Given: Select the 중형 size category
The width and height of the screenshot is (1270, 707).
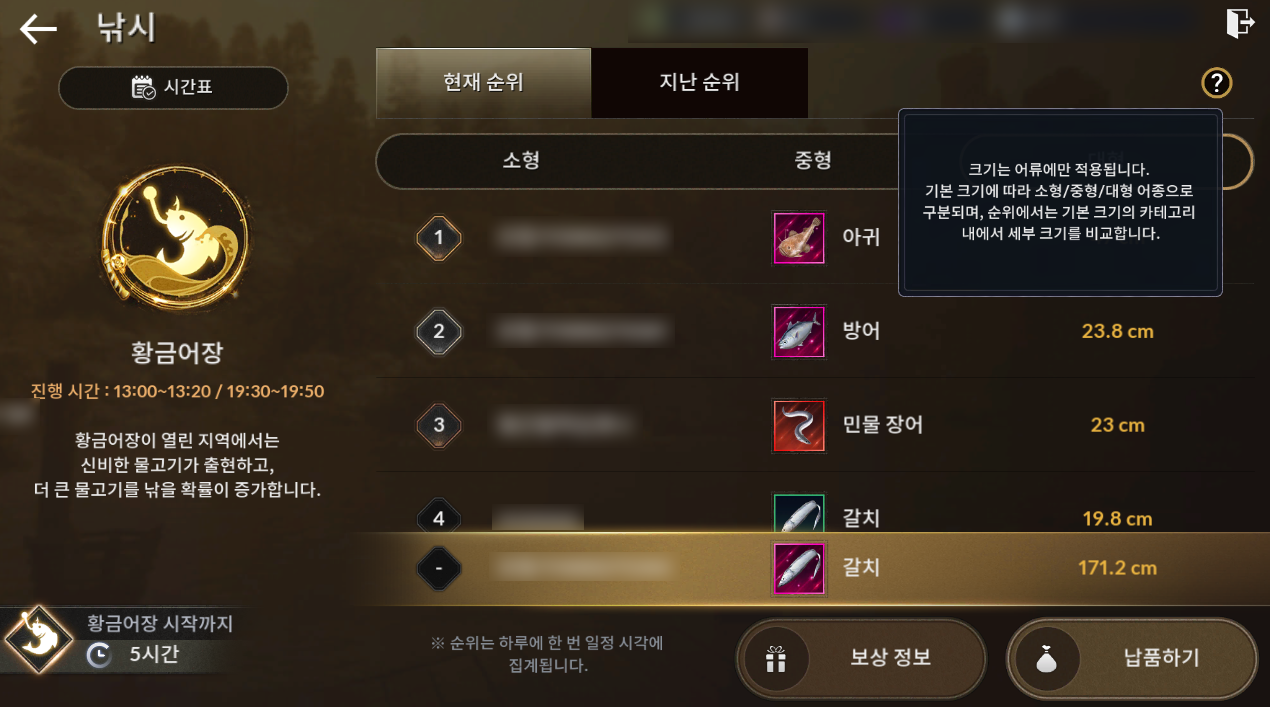Looking at the screenshot, I should (812, 161).
